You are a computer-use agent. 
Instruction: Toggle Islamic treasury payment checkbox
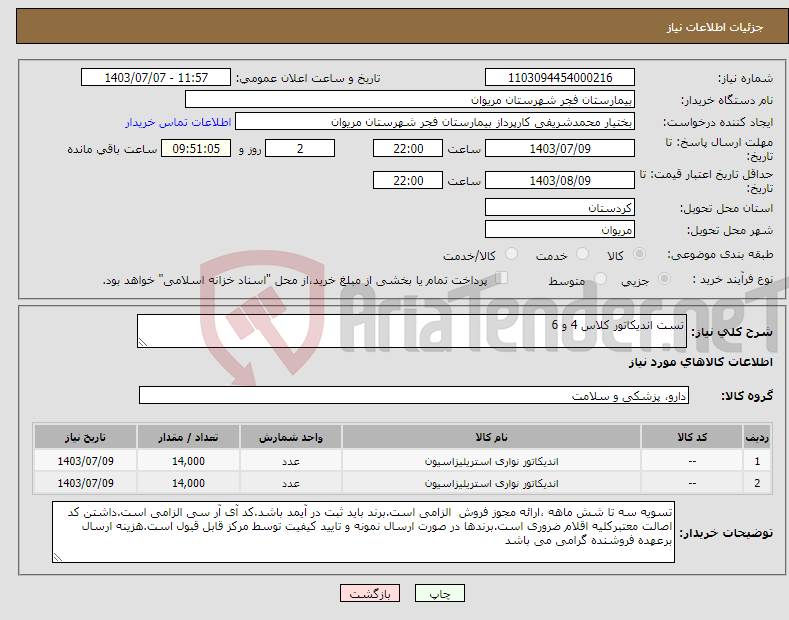(502, 278)
